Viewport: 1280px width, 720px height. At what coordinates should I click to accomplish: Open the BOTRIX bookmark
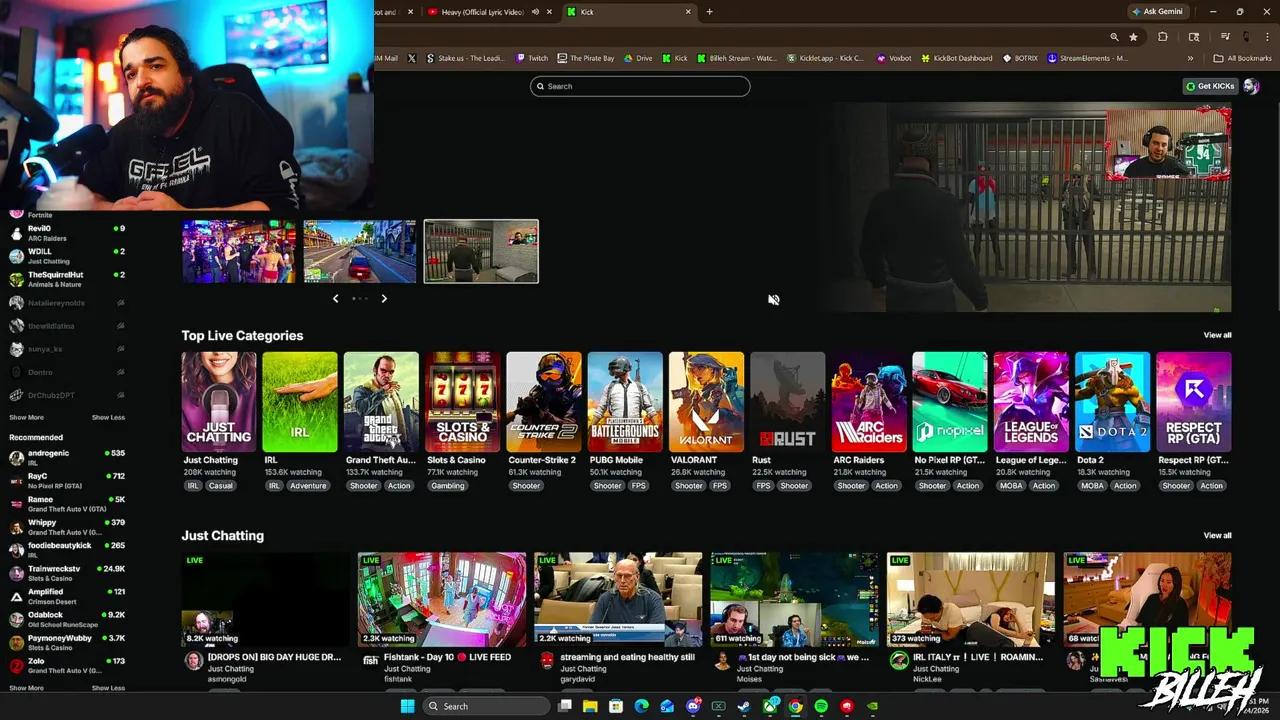[x=1020, y=58]
